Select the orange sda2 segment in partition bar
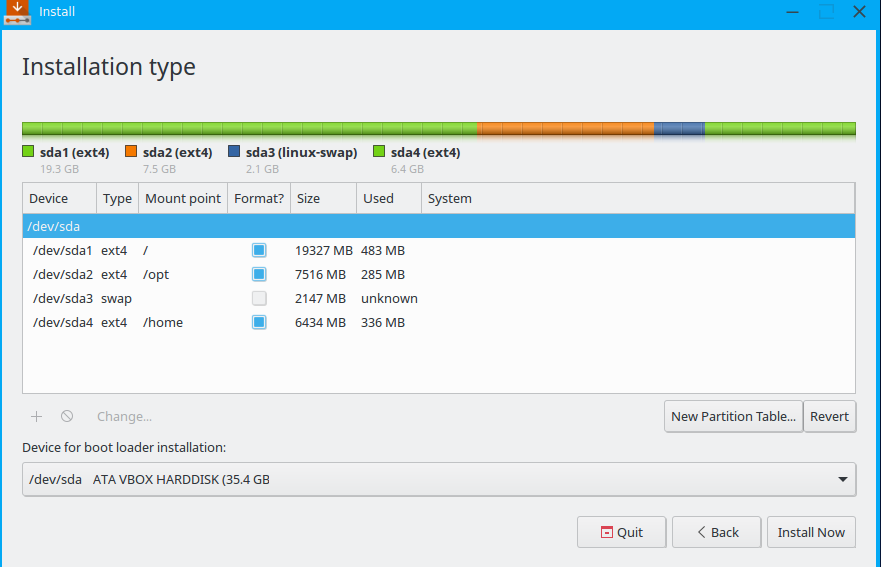 (565, 129)
